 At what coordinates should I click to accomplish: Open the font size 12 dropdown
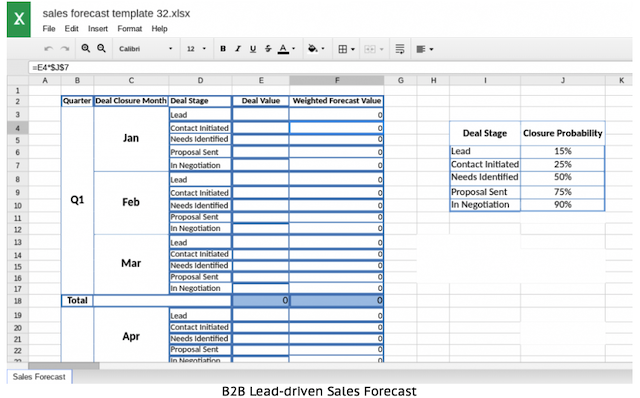point(196,49)
